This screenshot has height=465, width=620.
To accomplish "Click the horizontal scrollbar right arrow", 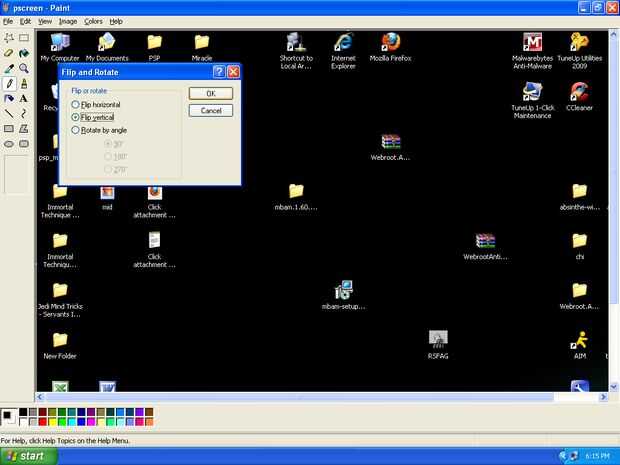I will coord(603,397).
